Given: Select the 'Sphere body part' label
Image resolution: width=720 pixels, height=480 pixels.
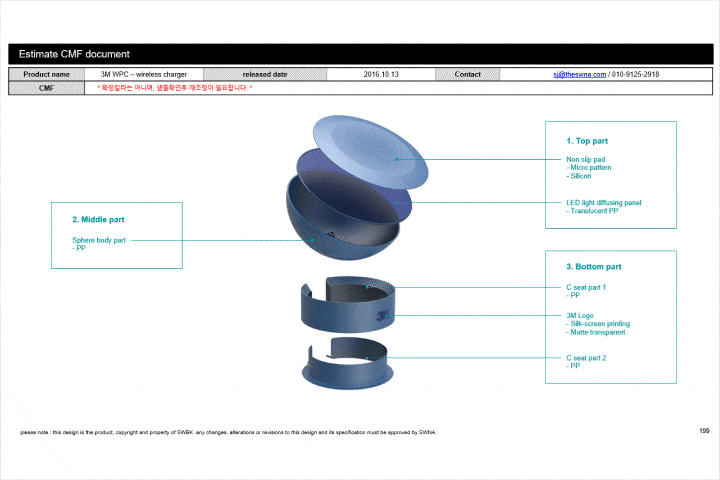Looking at the screenshot, I should click(99, 240).
